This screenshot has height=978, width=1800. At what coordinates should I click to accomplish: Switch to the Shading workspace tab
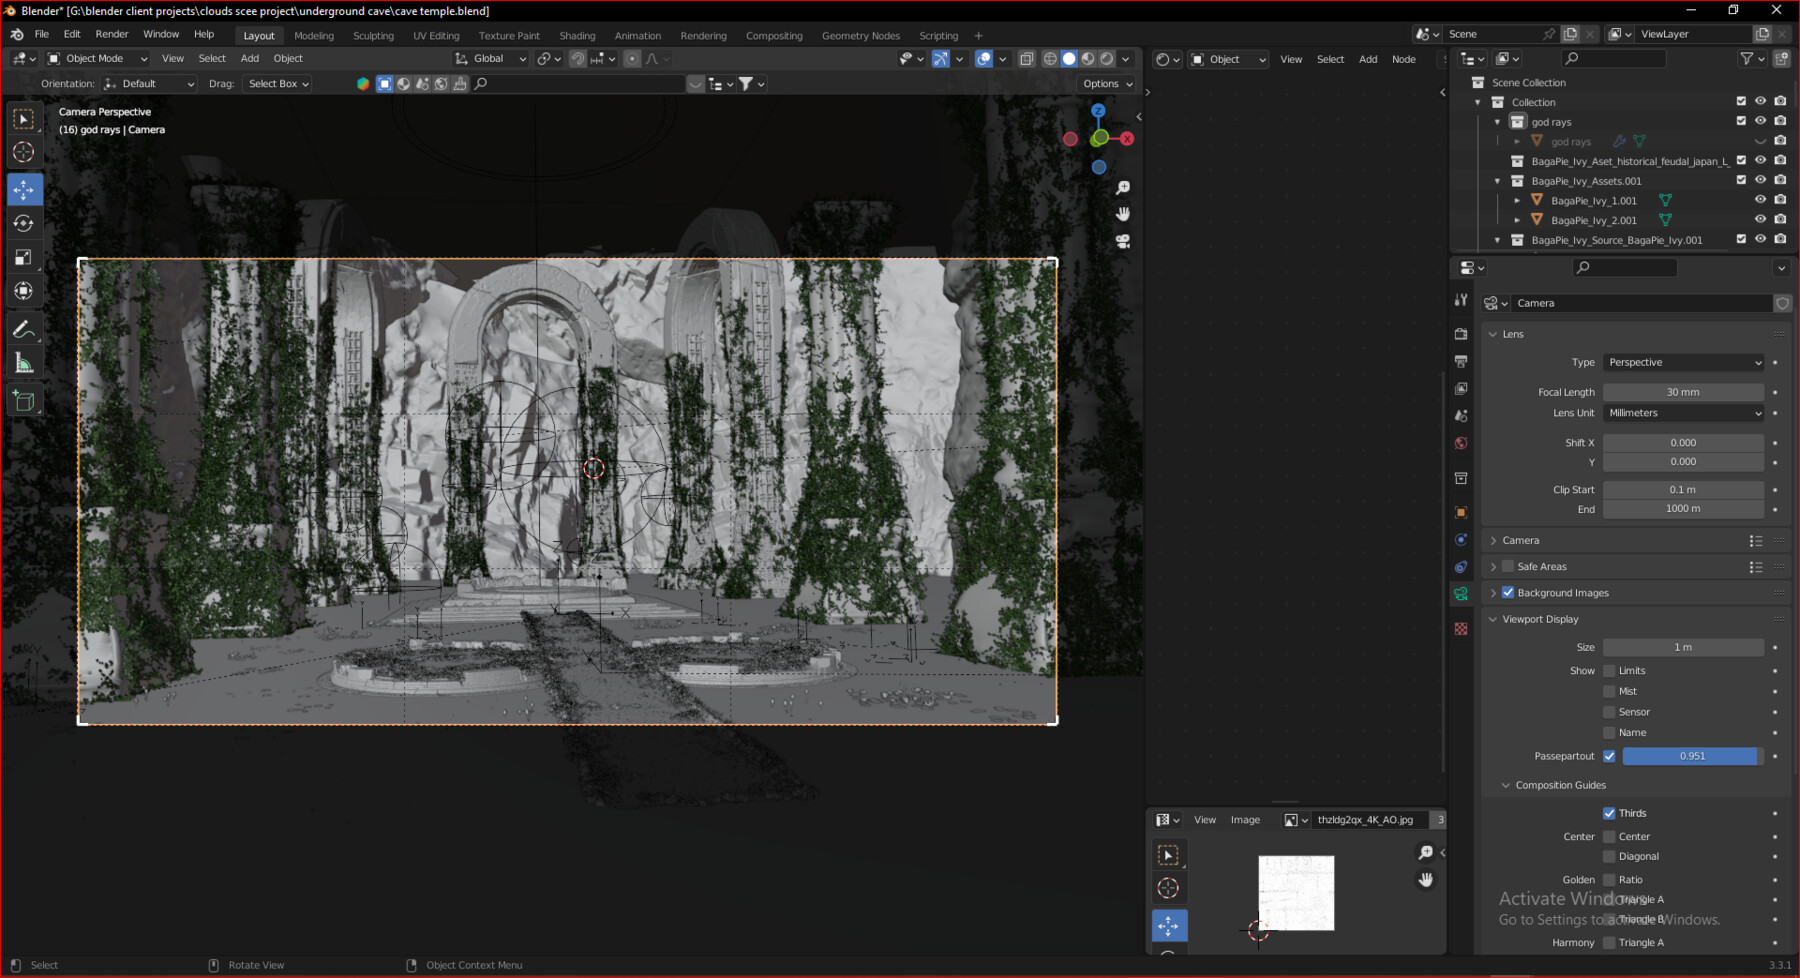coord(577,35)
